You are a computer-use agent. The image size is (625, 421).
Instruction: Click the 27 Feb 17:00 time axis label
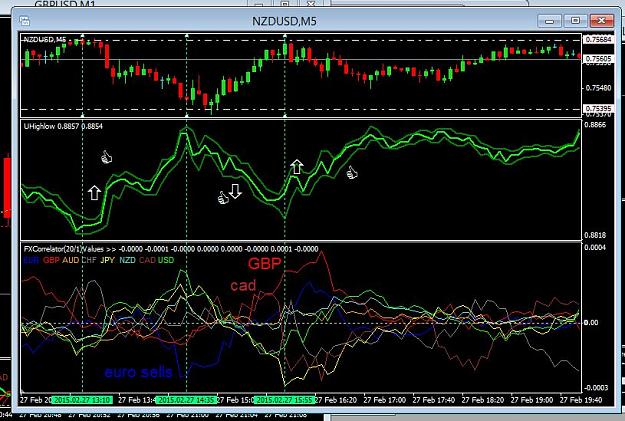(x=385, y=399)
